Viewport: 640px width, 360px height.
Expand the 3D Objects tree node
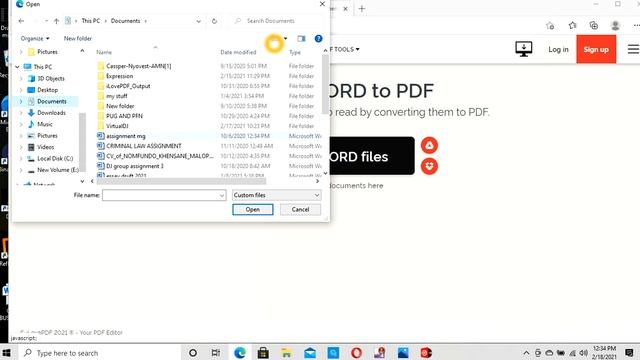click(21, 78)
